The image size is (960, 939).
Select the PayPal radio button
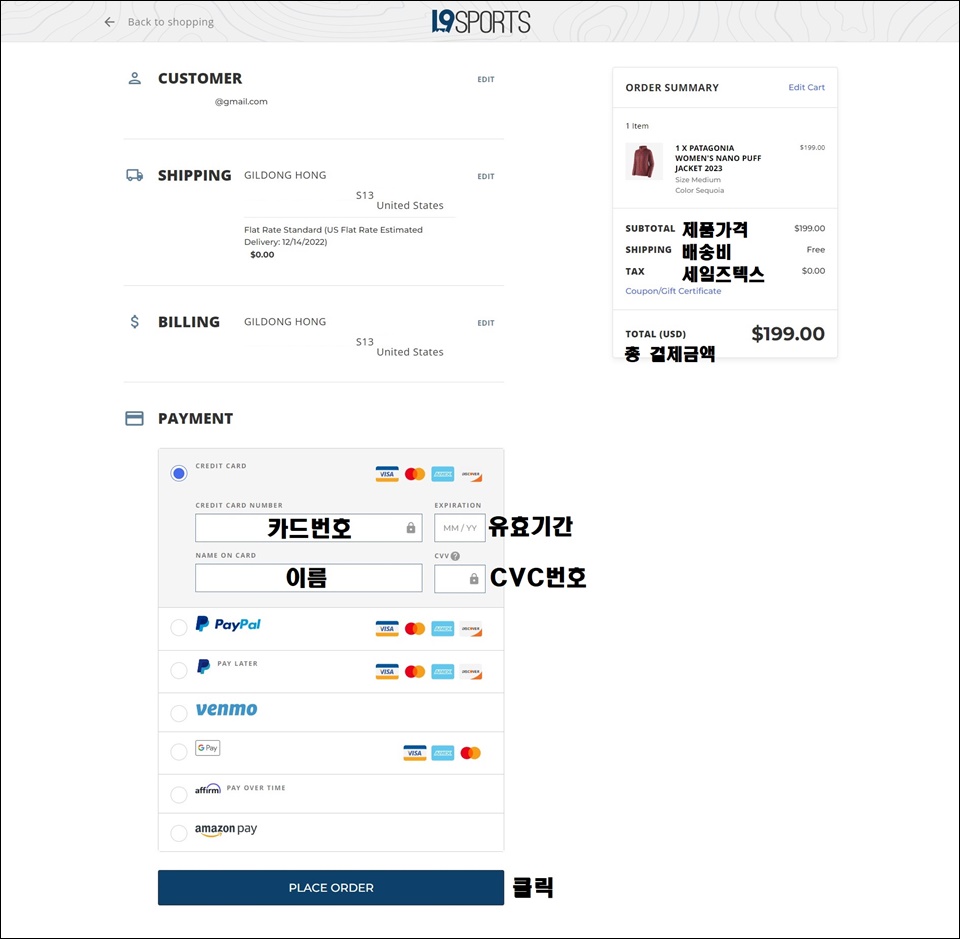[x=179, y=627]
